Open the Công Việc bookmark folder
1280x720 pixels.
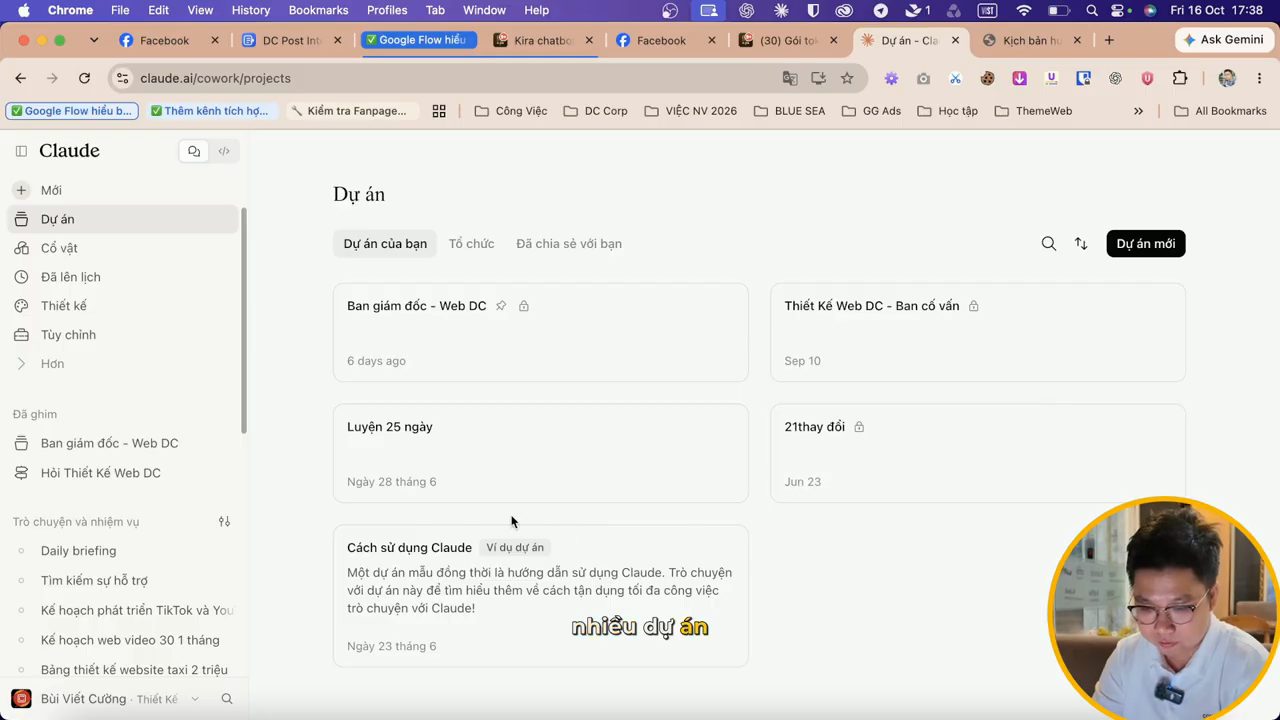point(511,111)
